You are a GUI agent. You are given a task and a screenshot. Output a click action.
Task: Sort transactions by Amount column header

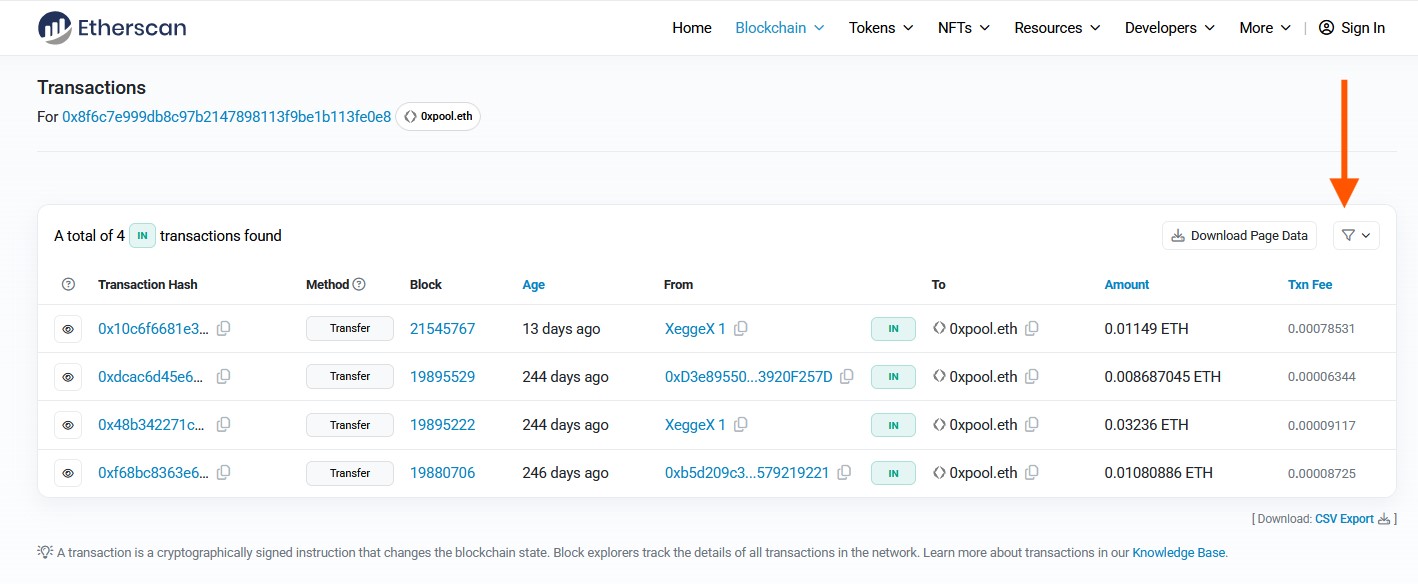[1126, 285]
